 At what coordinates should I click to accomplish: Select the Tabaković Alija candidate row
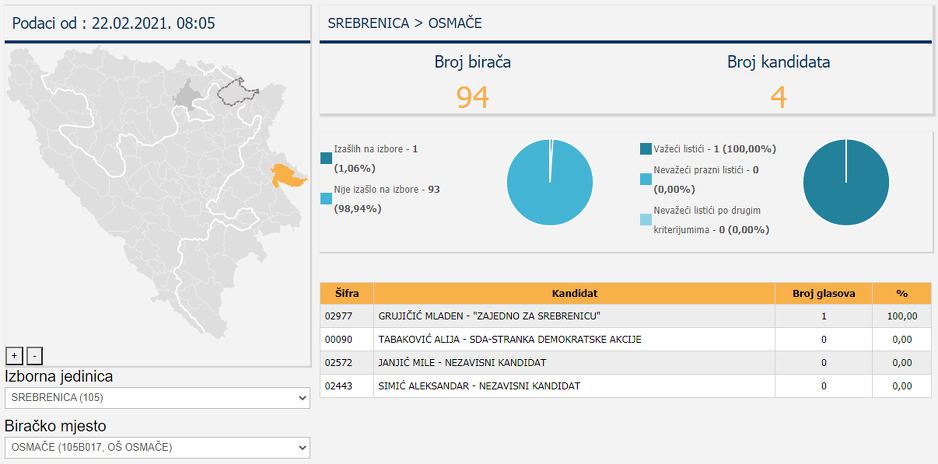(575, 339)
